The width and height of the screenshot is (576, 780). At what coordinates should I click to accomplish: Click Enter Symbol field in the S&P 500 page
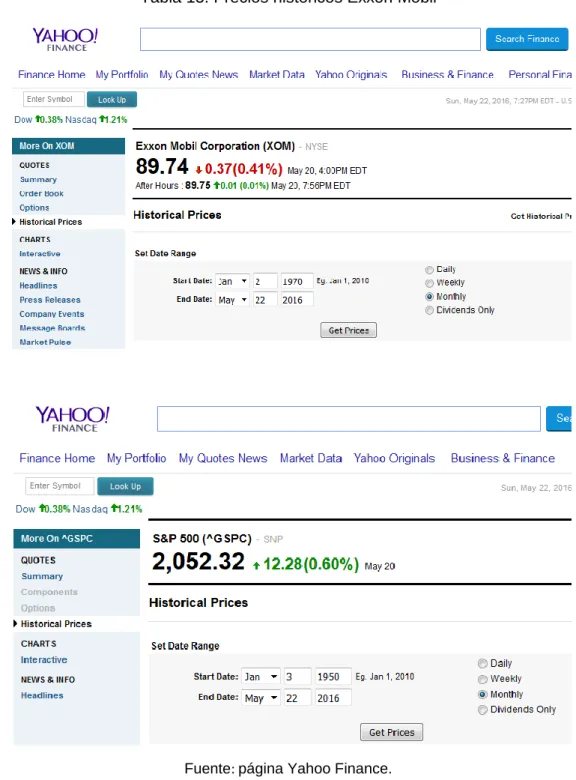[x=60, y=486]
